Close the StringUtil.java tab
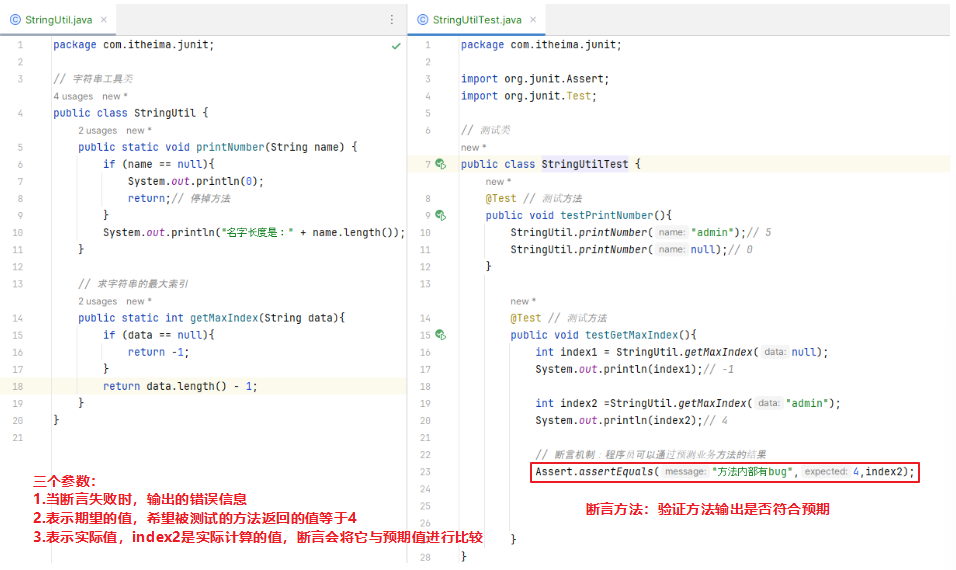Viewport: 956px width, 570px height. [x=104, y=20]
